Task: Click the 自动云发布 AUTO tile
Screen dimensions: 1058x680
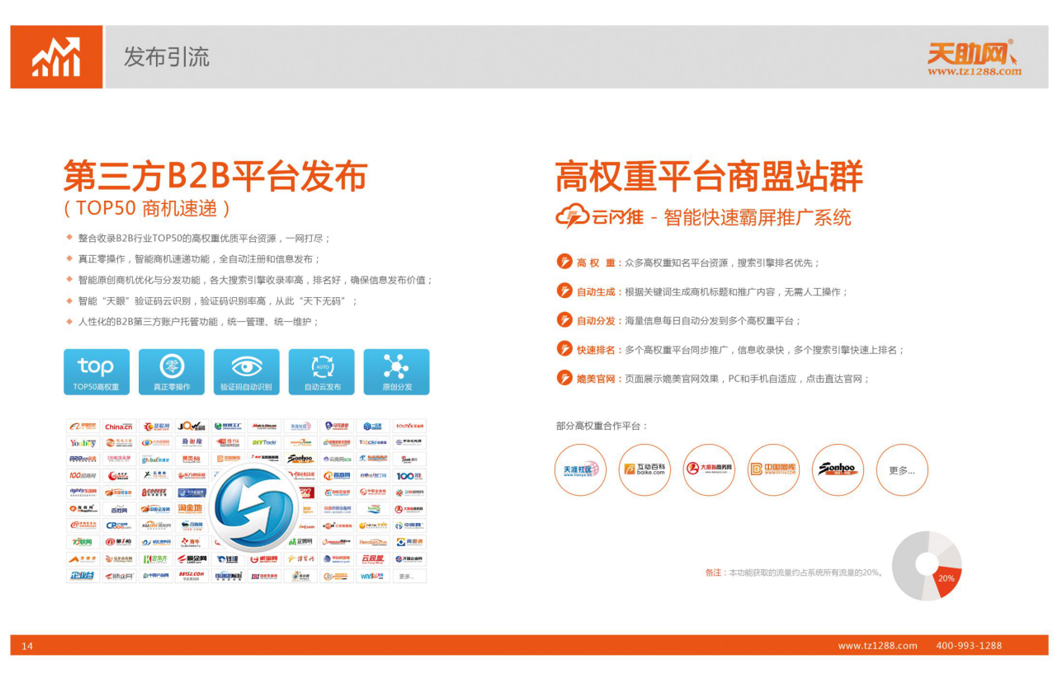Action: (321, 372)
